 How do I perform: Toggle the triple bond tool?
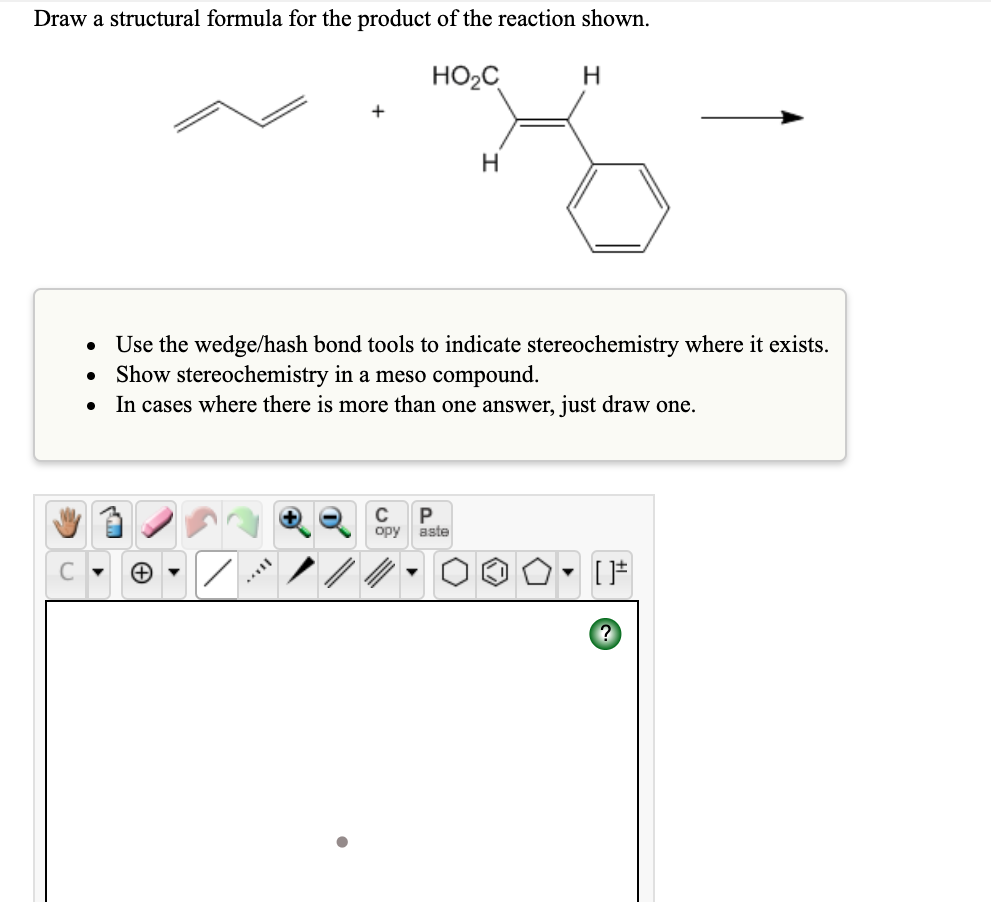click(378, 572)
